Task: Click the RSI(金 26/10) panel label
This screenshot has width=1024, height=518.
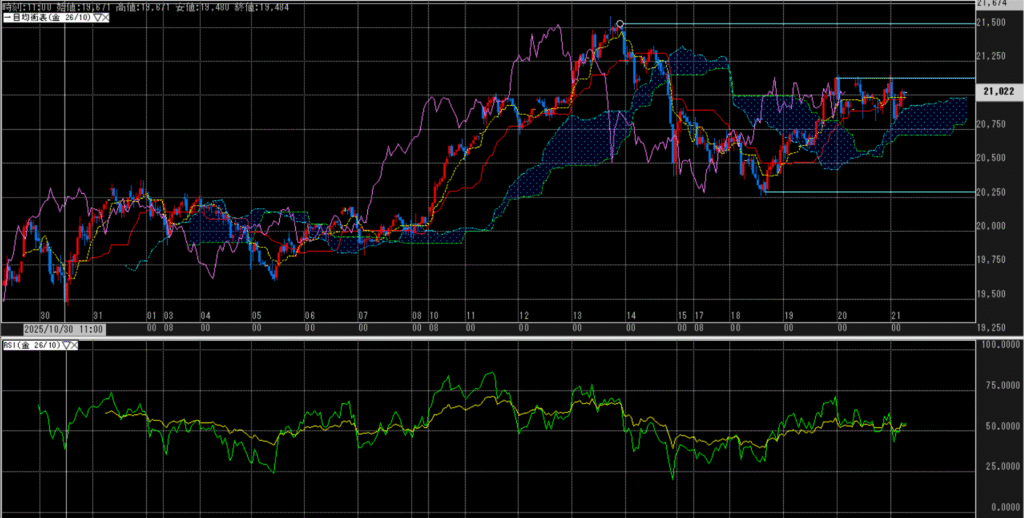Action: click(31, 345)
